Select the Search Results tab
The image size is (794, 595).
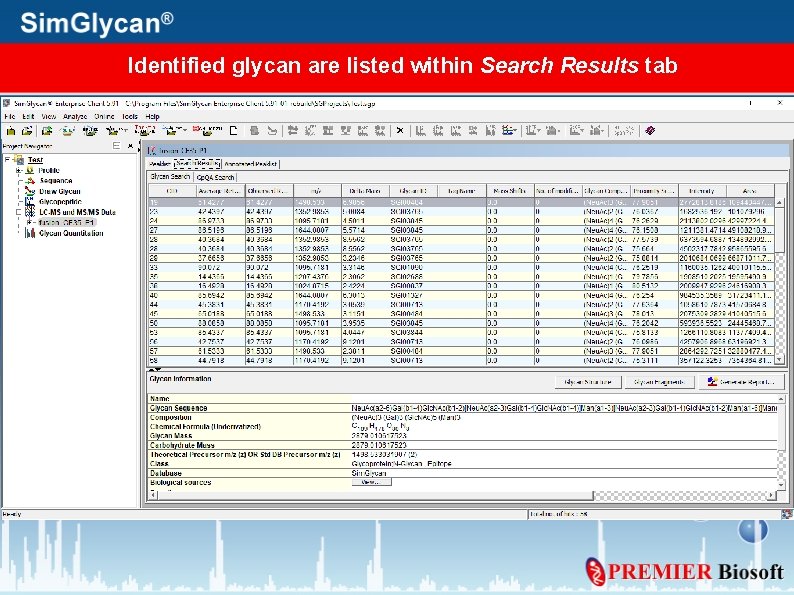[x=197, y=164]
